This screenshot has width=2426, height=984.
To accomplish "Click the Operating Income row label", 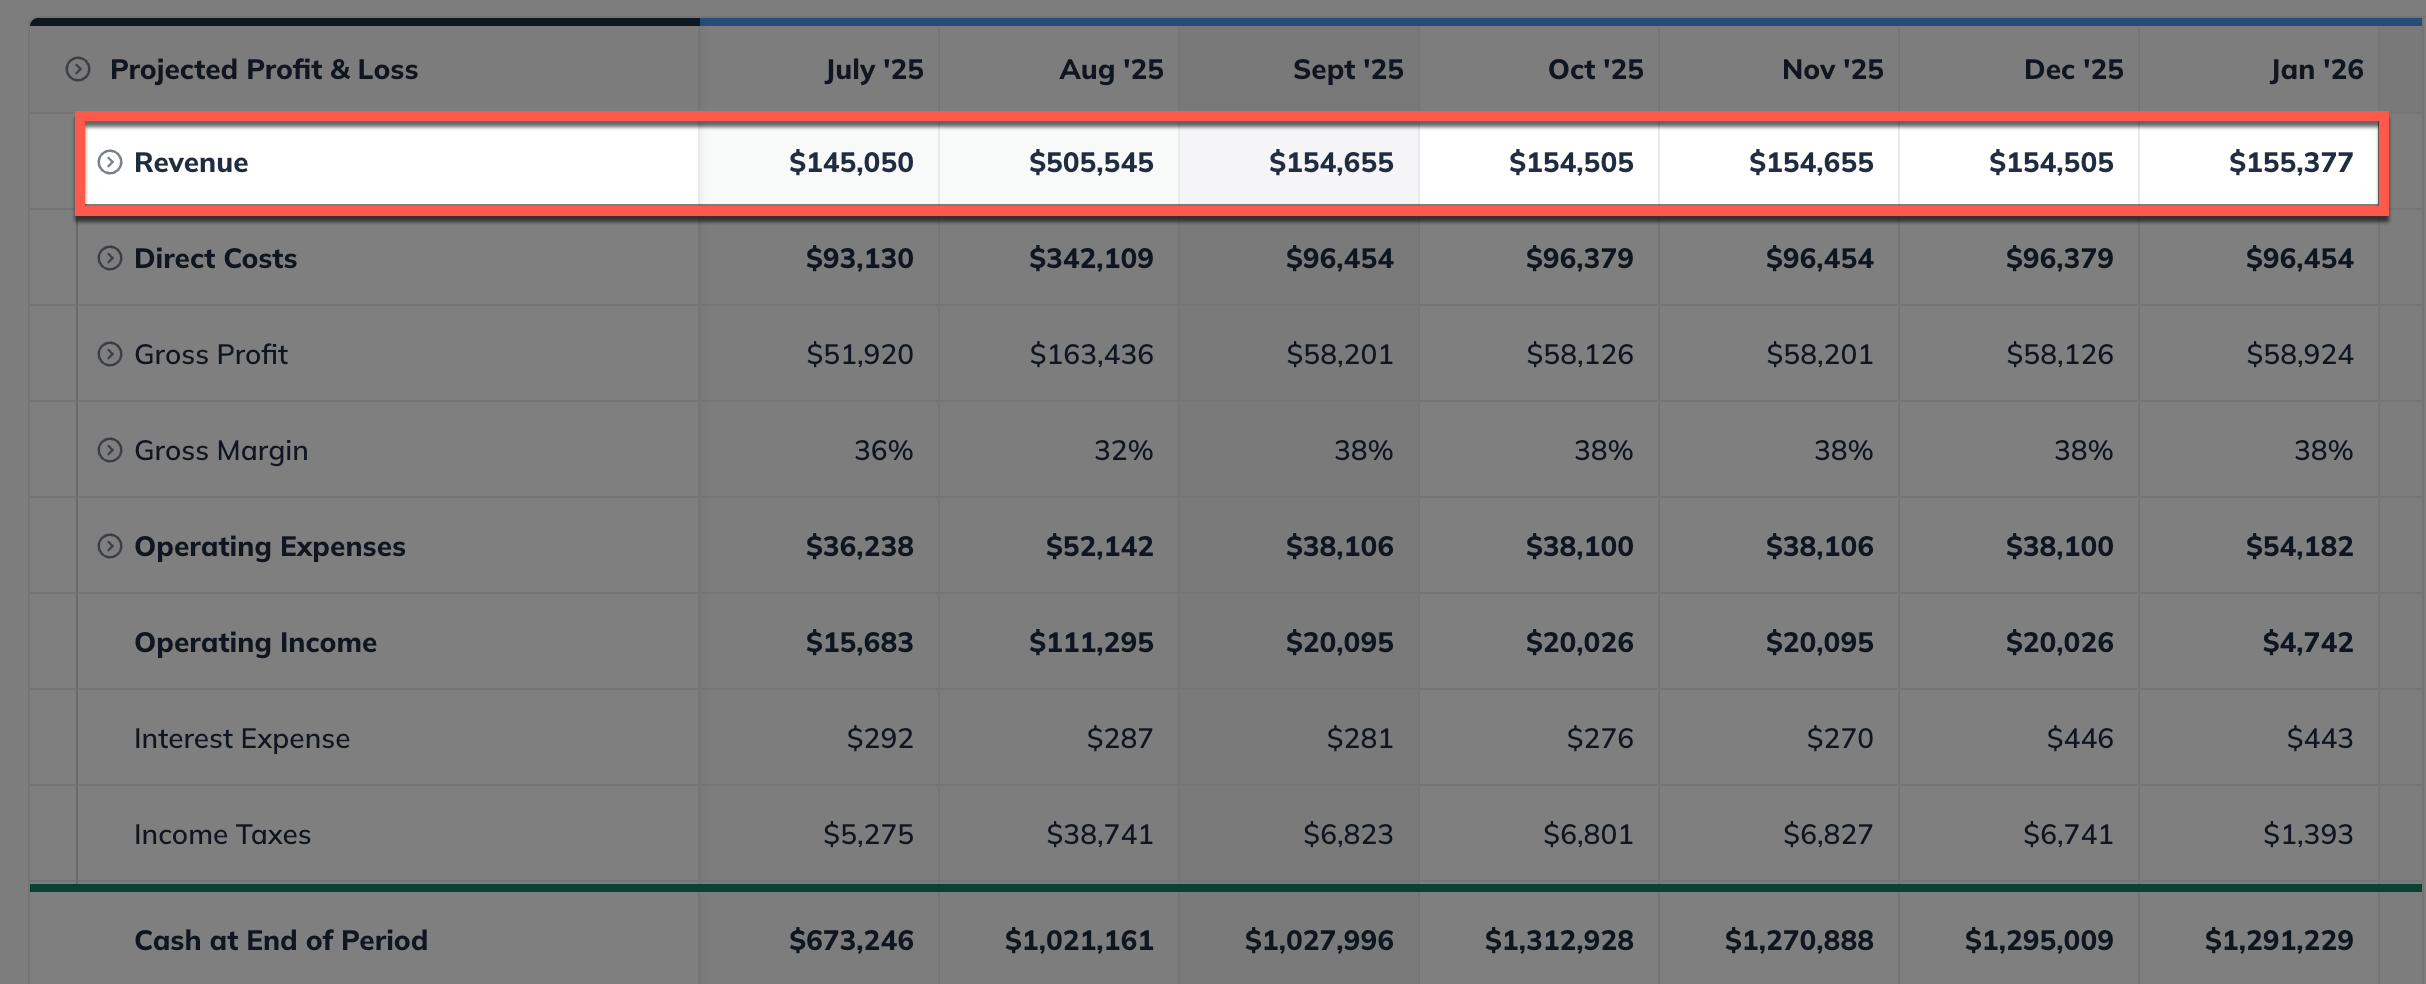I will pos(255,642).
